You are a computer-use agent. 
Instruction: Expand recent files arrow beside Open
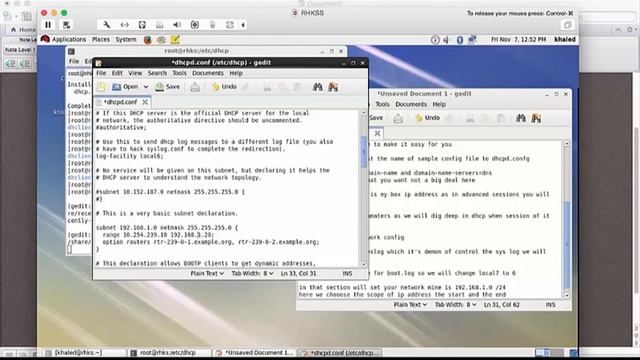(x=146, y=87)
